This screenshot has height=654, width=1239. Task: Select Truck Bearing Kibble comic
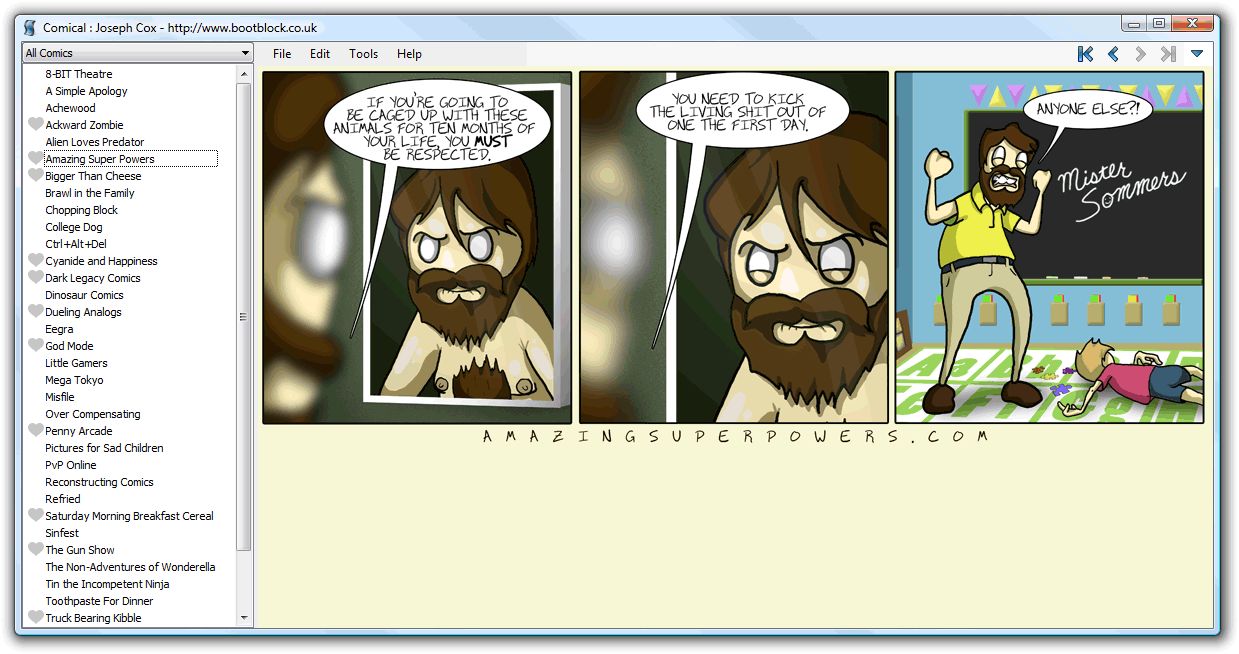[x=93, y=618]
